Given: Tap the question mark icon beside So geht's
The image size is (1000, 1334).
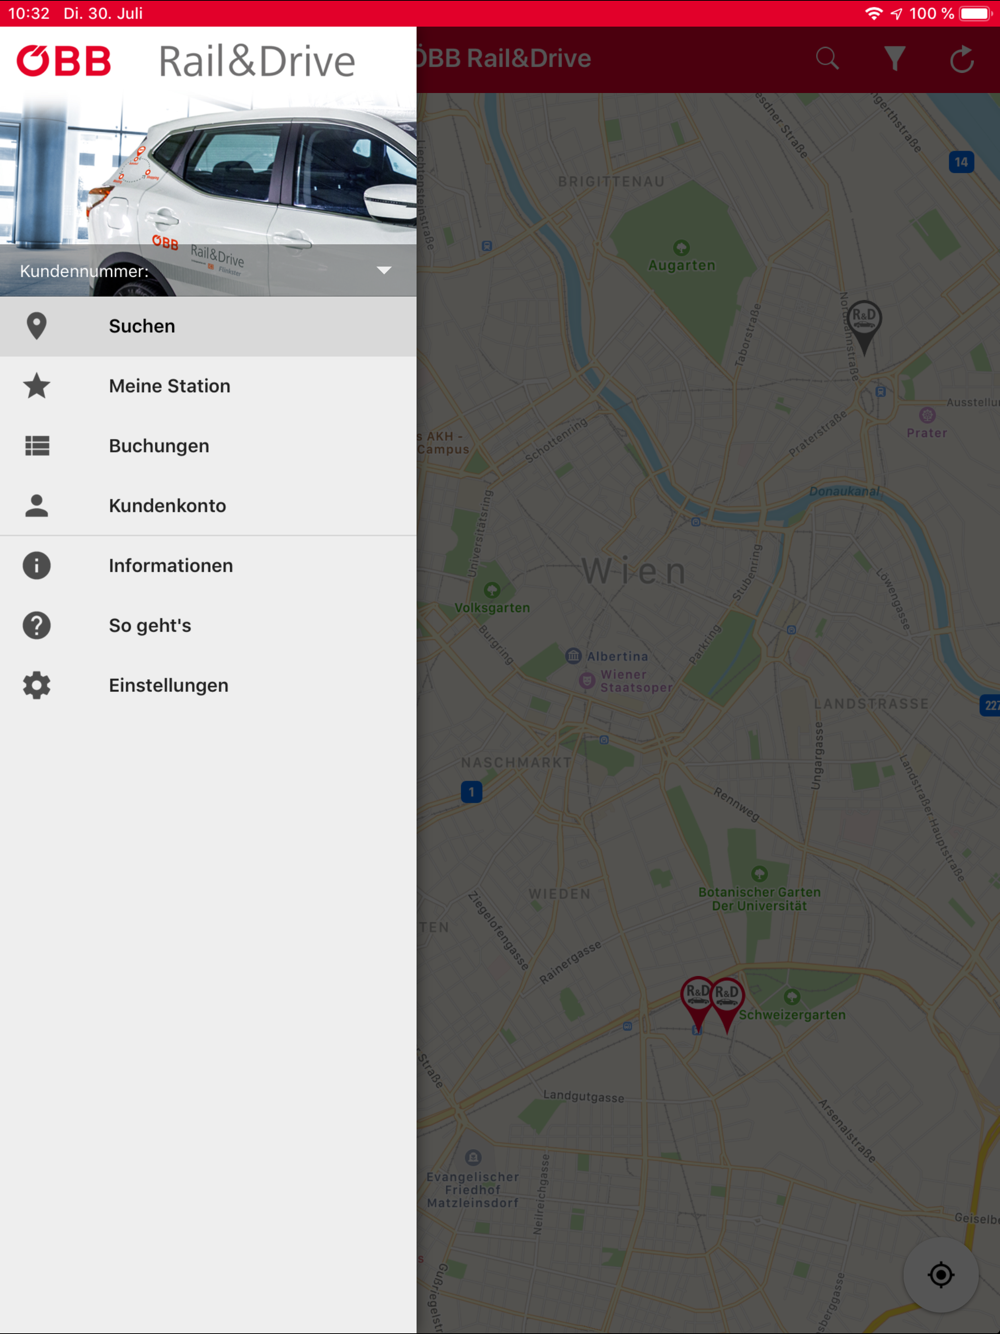Looking at the screenshot, I should coord(37,626).
